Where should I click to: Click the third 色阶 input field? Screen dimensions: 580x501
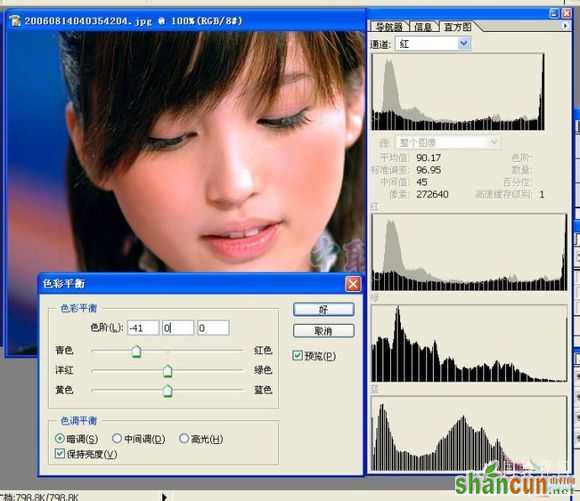pos(213,328)
